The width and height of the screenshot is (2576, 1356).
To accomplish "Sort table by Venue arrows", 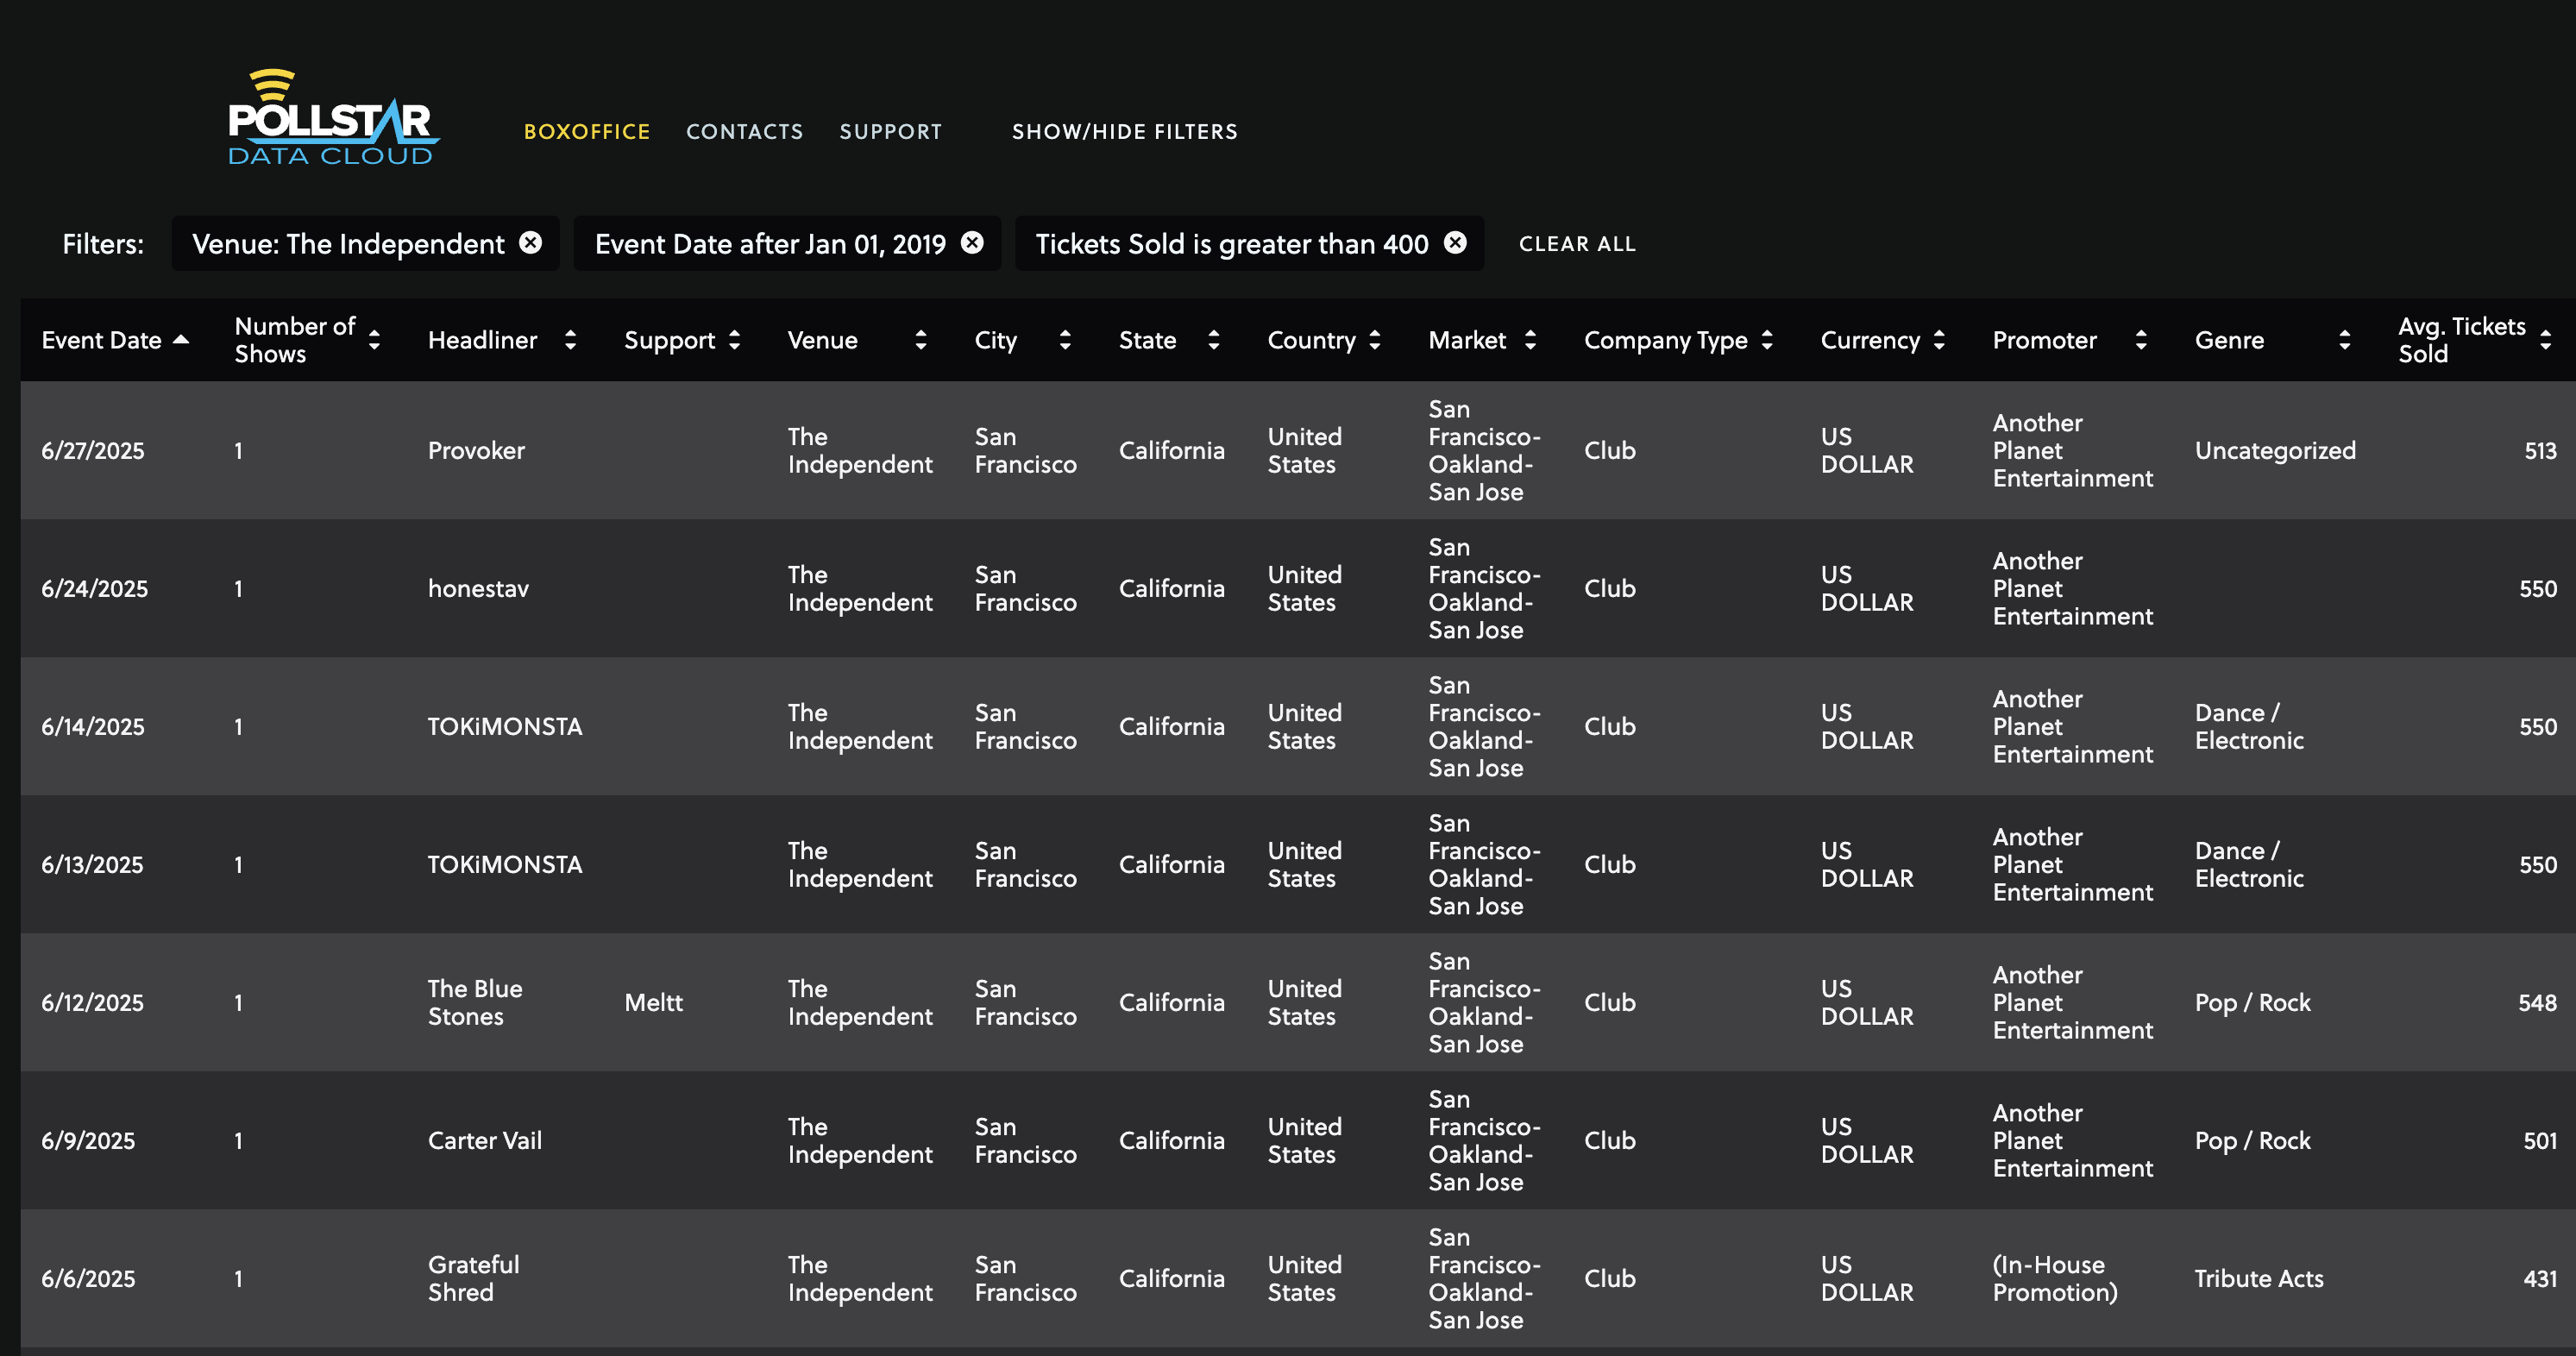I will 921,340.
